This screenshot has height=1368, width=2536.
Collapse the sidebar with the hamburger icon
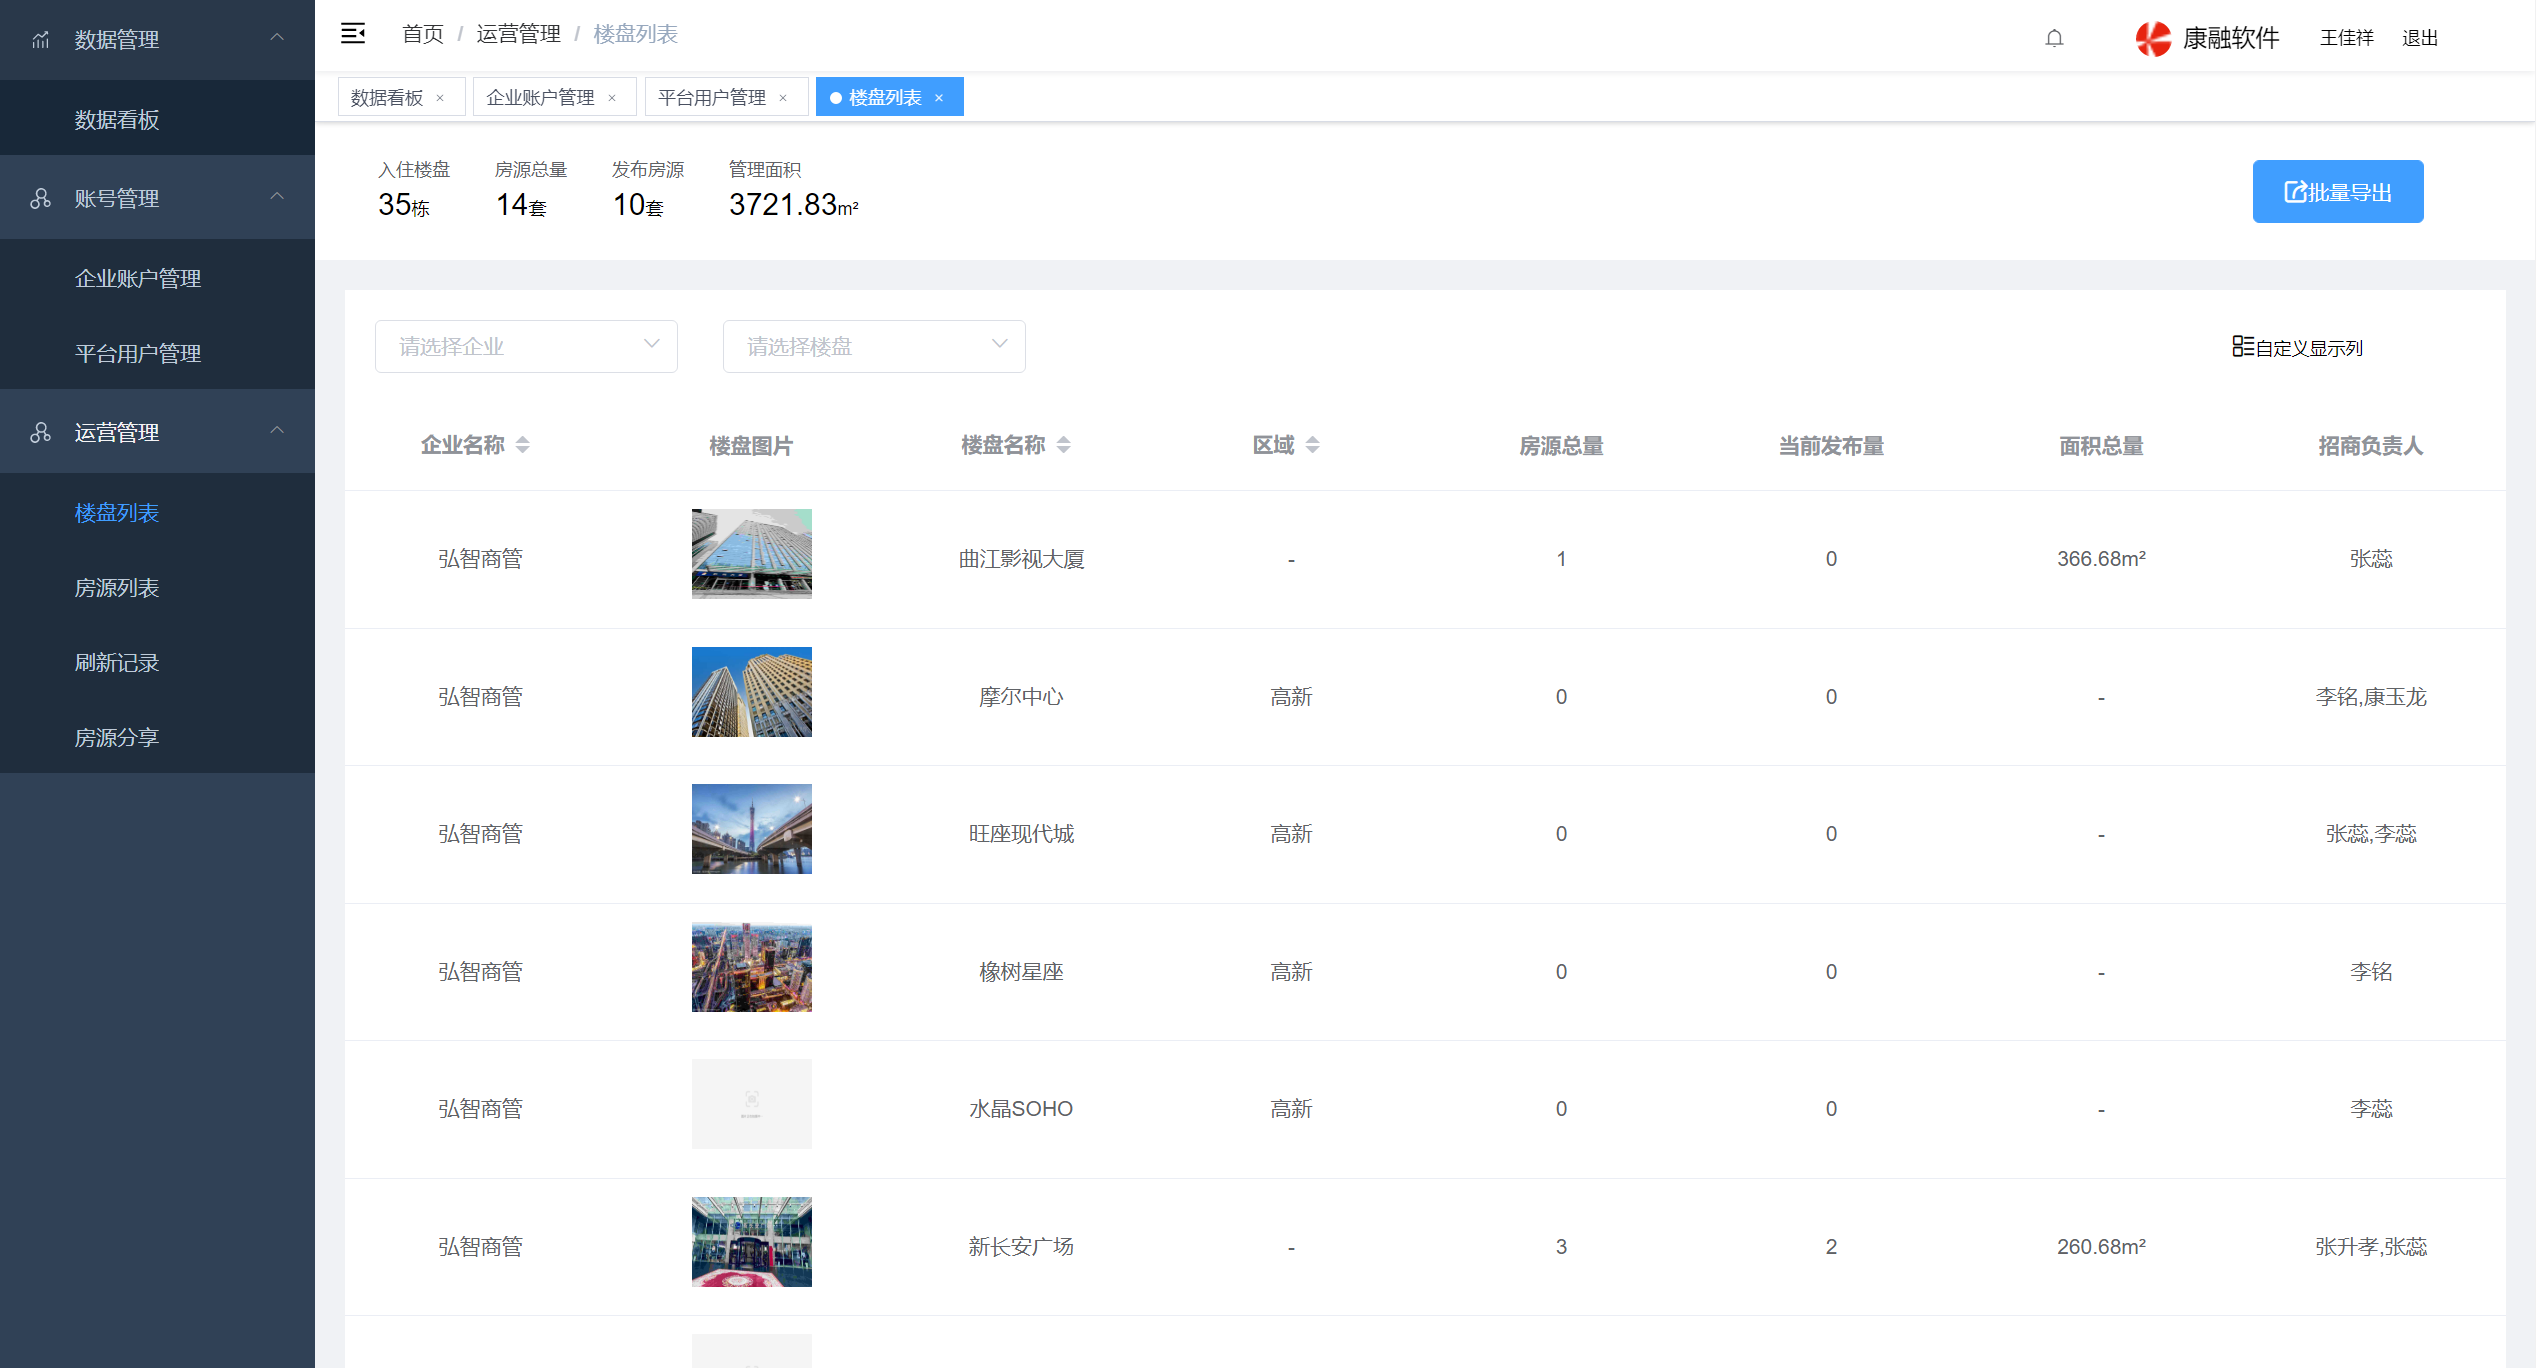(x=353, y=34)
